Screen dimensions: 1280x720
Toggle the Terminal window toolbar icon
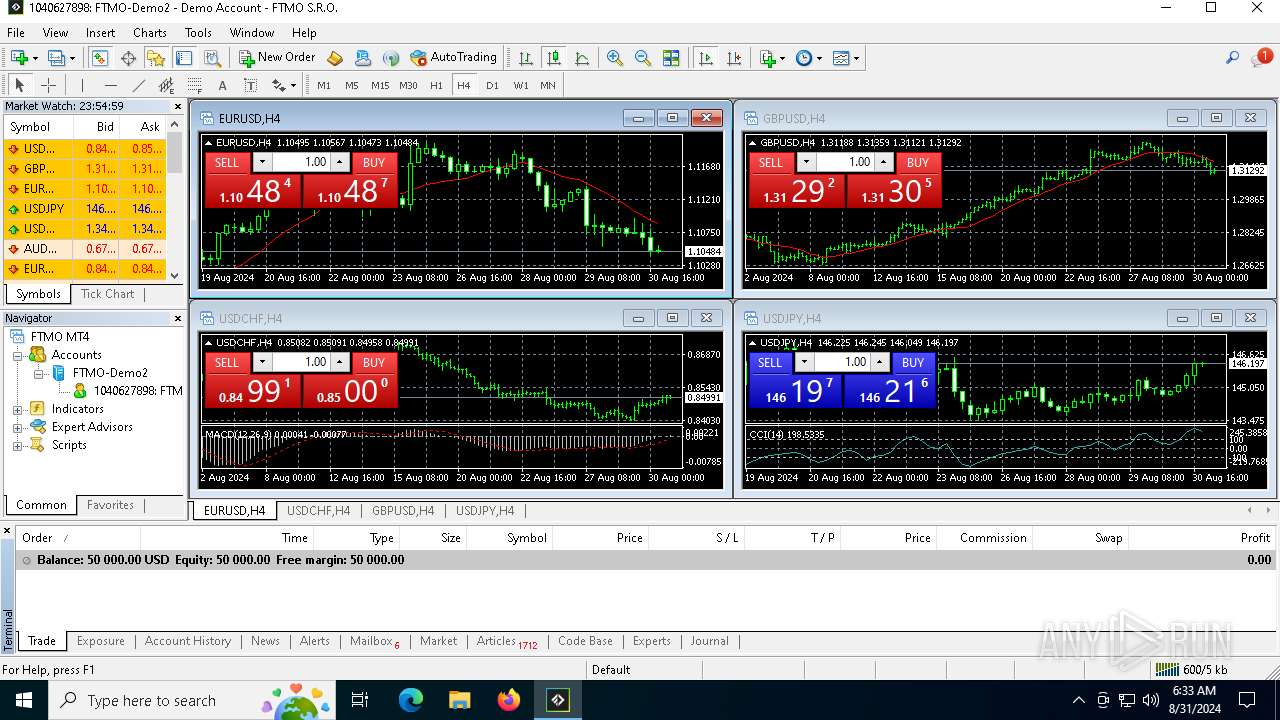tap(184, 58)
